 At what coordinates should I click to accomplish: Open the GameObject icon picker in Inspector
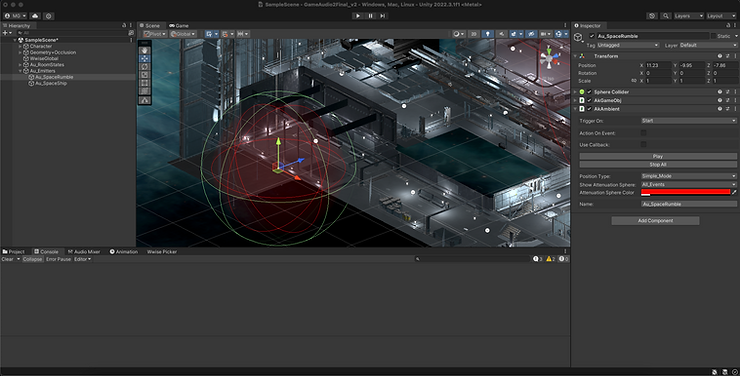coord(579,37)
